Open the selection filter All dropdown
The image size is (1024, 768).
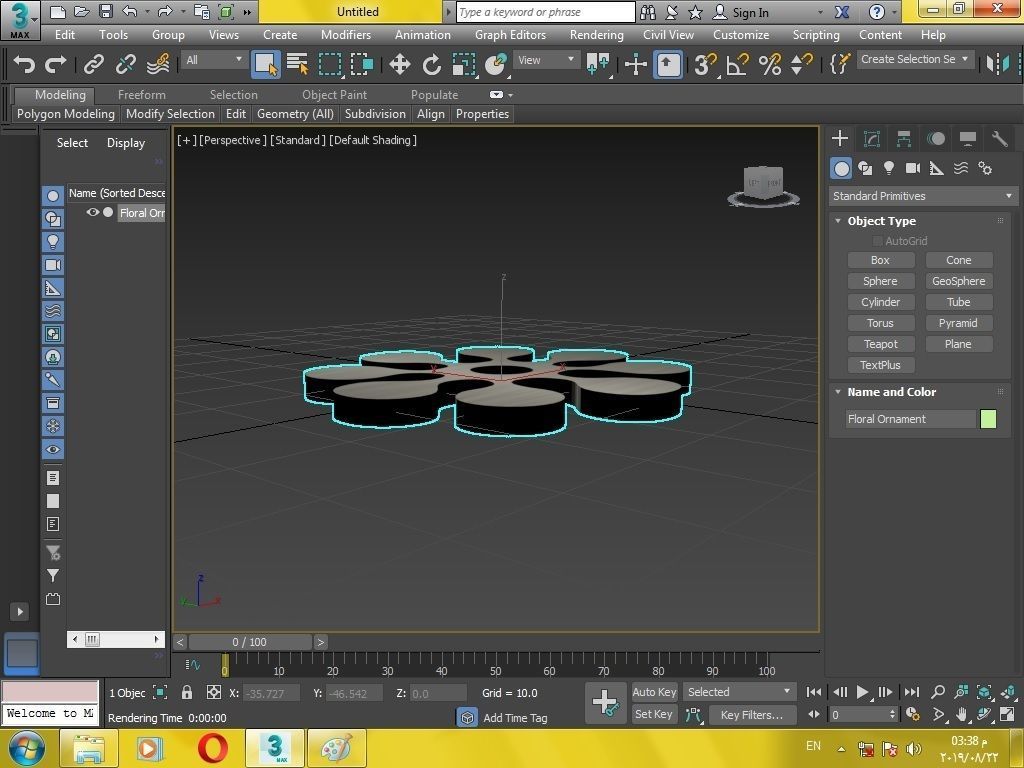click(214, 60)
